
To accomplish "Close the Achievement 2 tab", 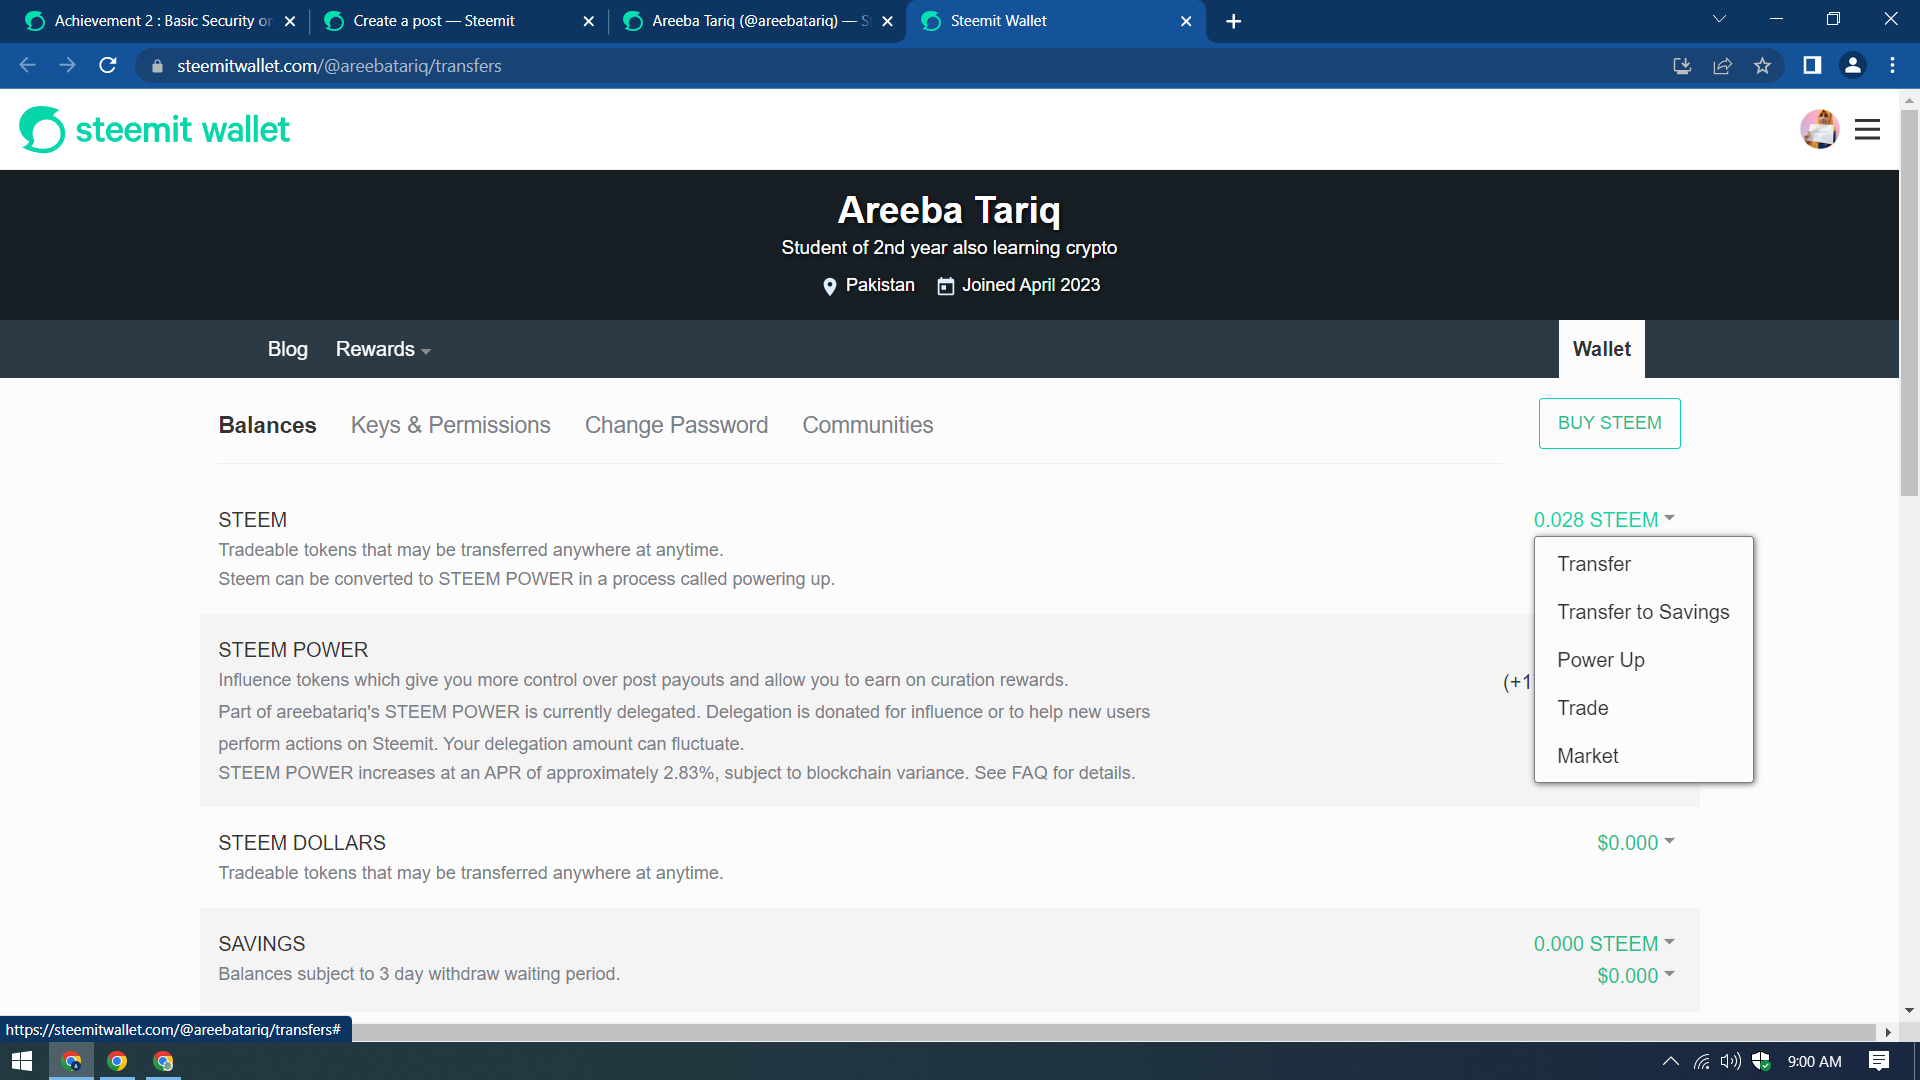I will tap(290, 21).
